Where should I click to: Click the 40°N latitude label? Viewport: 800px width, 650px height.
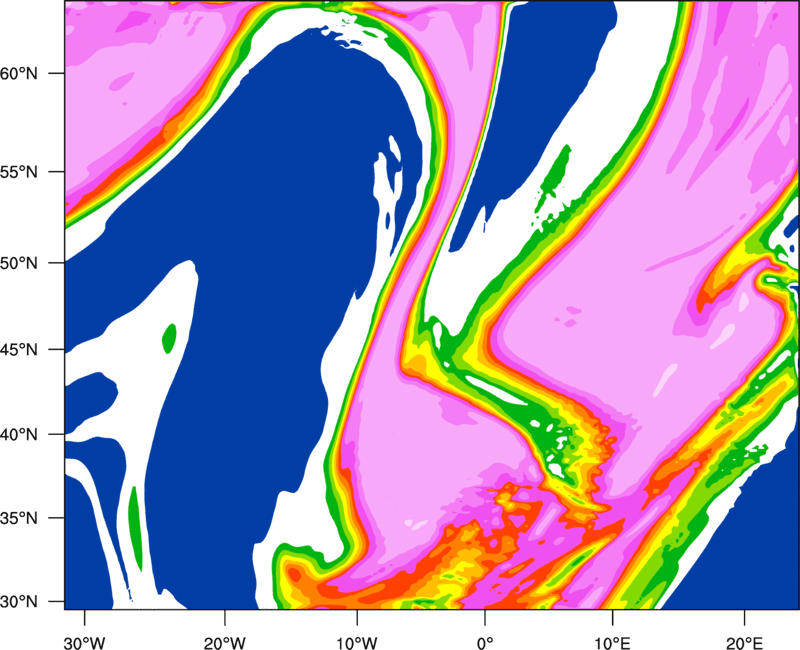click(x=19, y=435)
